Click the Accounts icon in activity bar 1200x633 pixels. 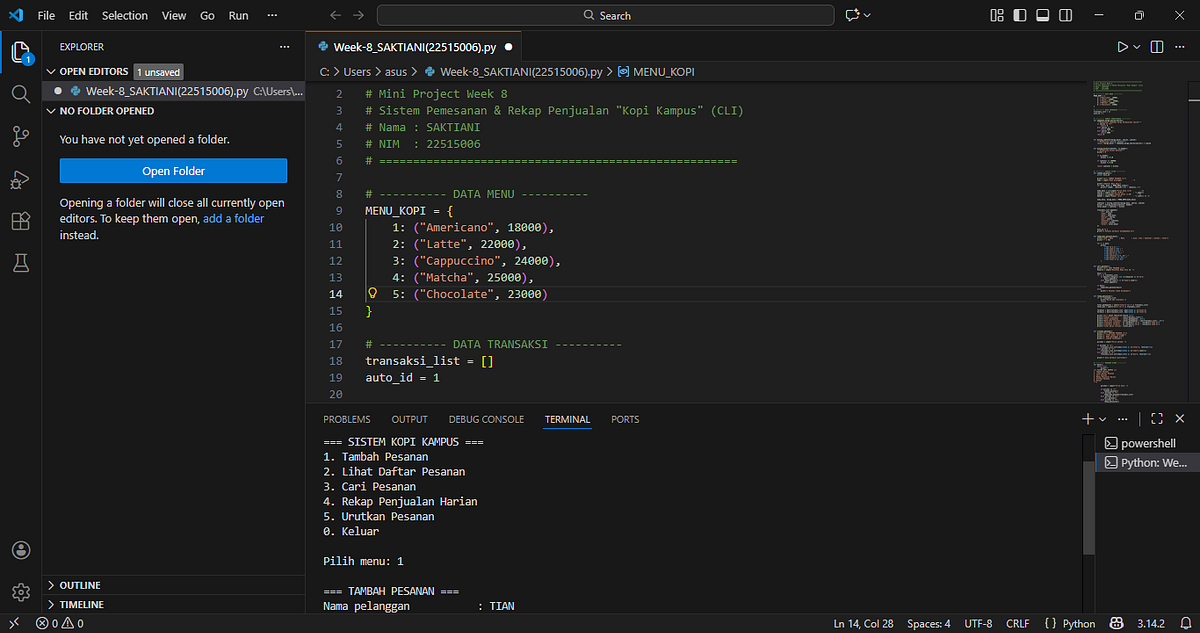pyautogui.click(x=20, y=550)
